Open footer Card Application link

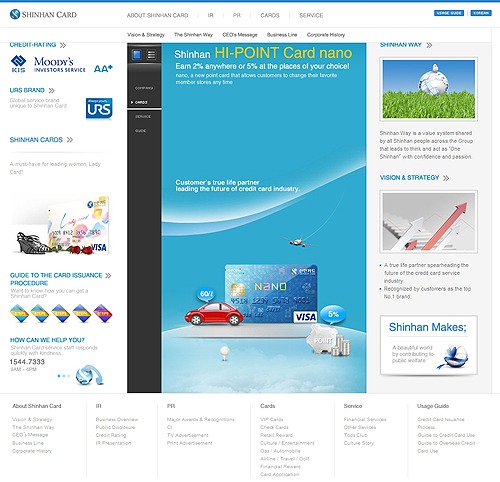click(x=279, y=474)
